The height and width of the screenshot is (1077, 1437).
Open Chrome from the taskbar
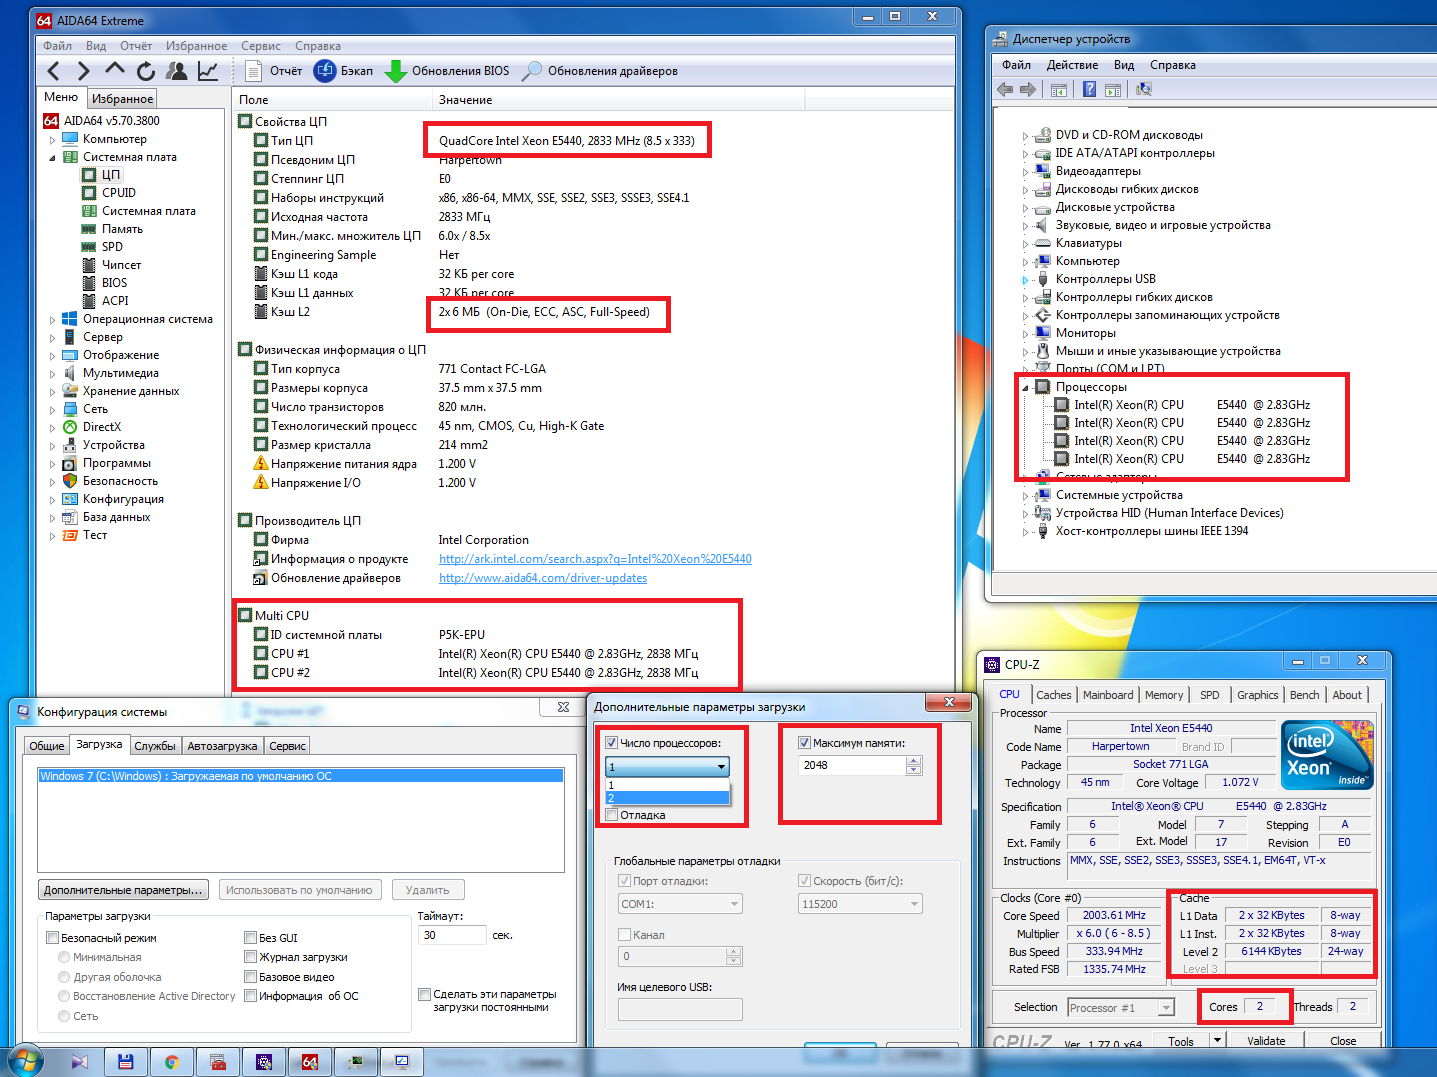[172, 1062]
